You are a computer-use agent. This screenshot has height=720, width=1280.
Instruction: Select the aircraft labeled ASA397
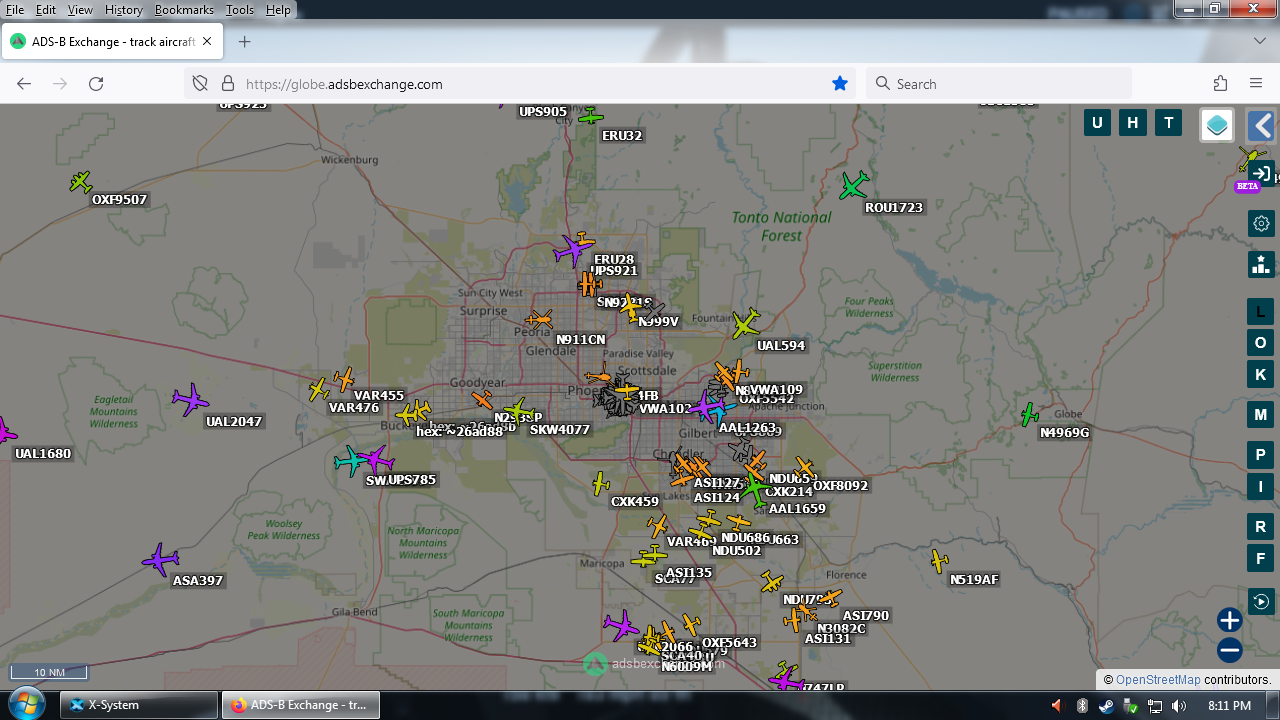pyautogui.click(x=160, y=560)
